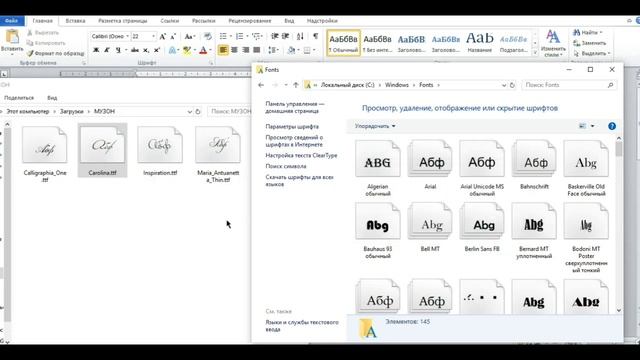Screen dimensions: 640x360
Task: Click the Sort (A-Z) icon
Action: (x=300, y=37)
